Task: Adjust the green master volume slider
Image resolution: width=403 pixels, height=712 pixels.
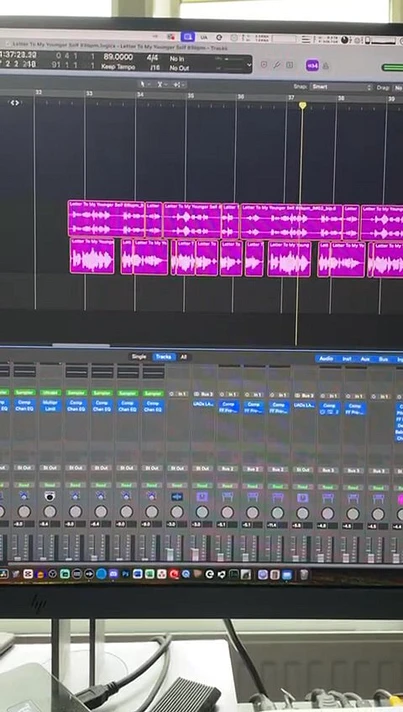Action: point(392,68)
